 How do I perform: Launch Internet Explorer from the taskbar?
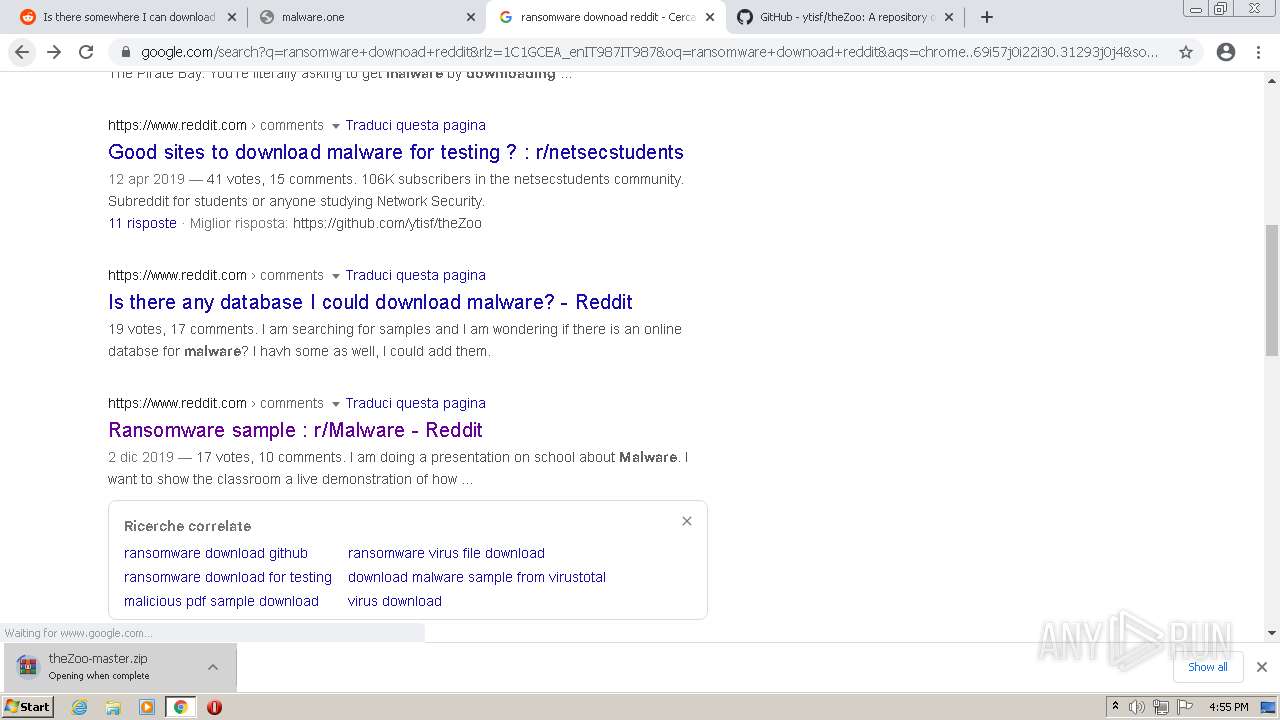[79, 707]
